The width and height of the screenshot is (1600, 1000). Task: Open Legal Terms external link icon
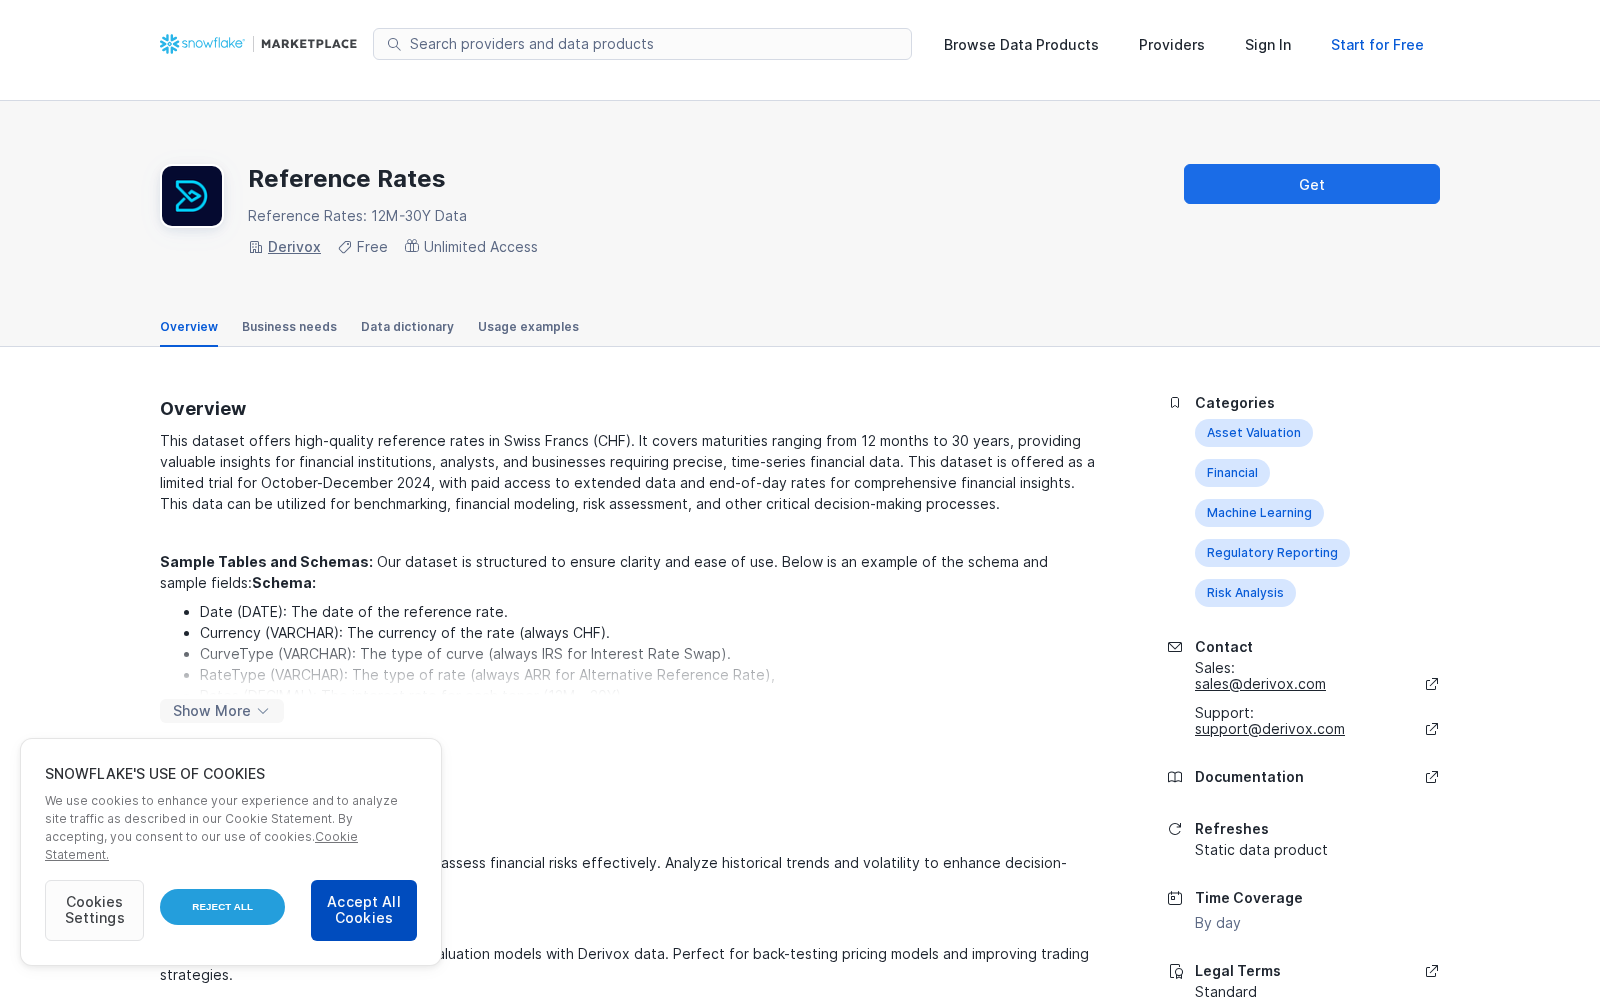pos(1432,971)
